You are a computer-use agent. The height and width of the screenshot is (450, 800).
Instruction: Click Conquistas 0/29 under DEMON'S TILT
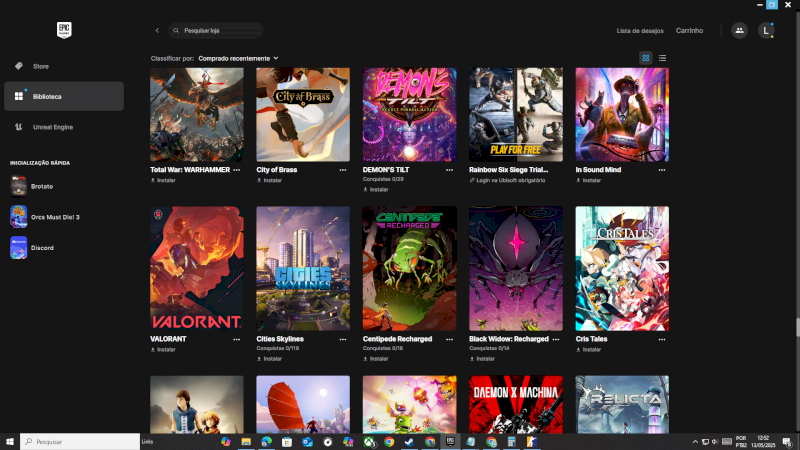(x=383, y=180)
